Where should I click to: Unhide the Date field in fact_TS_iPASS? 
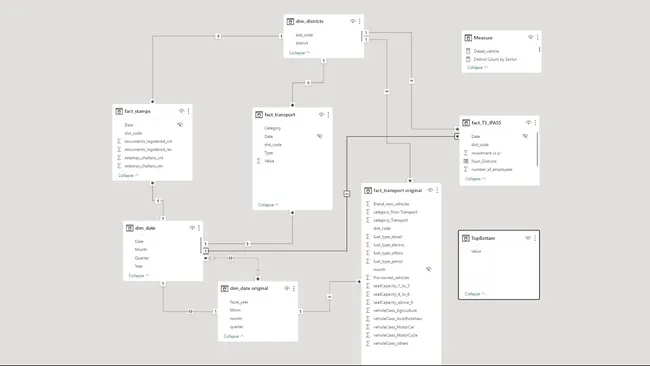(x=525, y=136)
